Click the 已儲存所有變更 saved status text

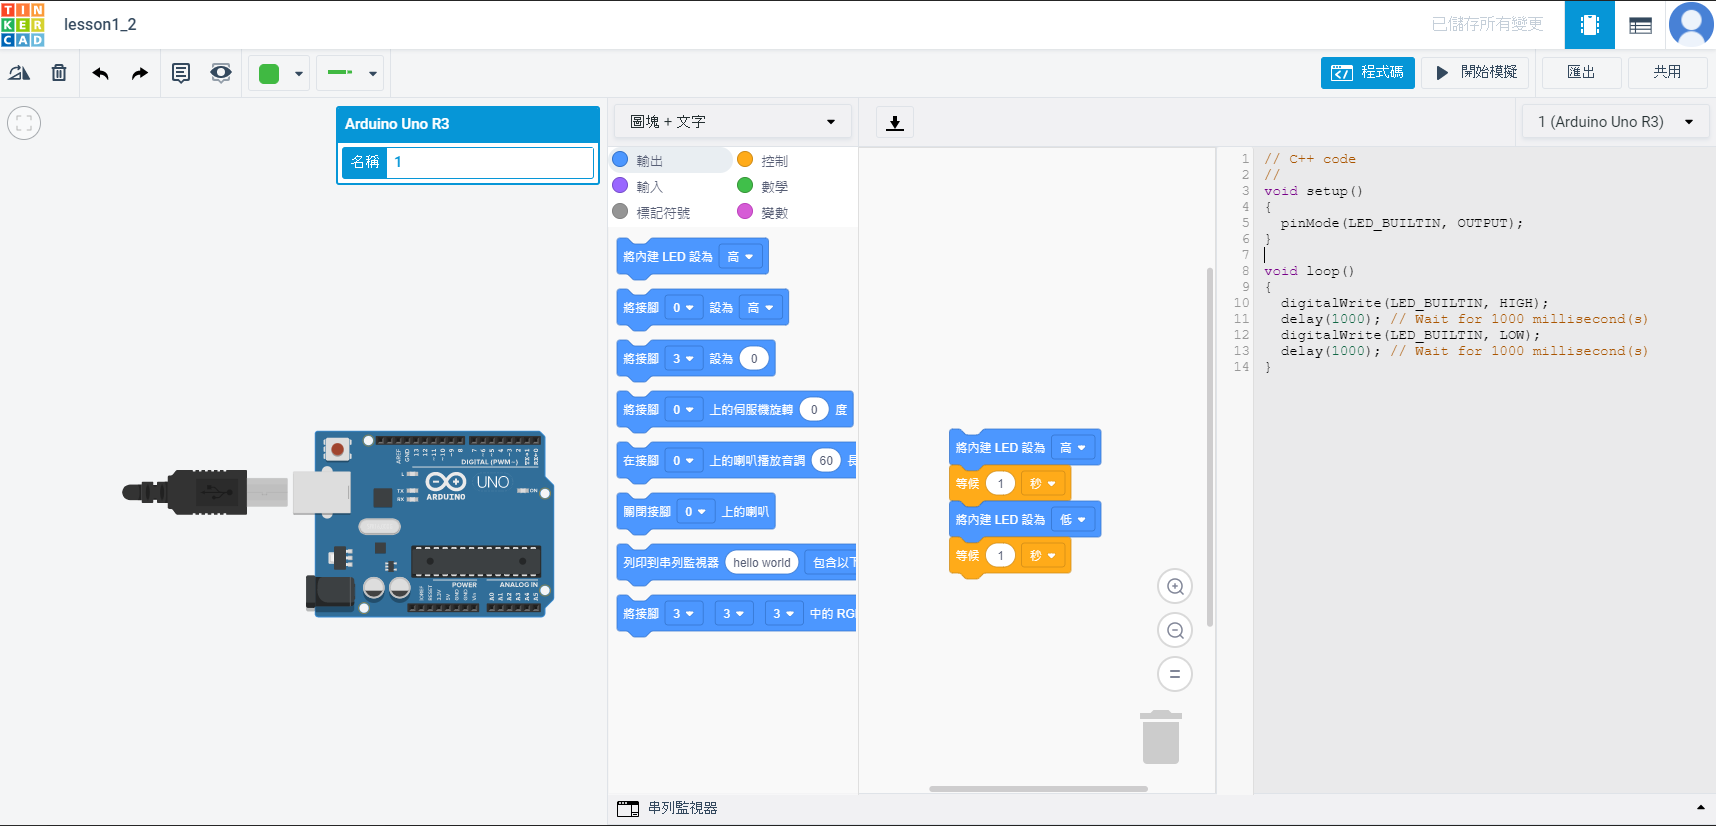(x=1487, y=24)
